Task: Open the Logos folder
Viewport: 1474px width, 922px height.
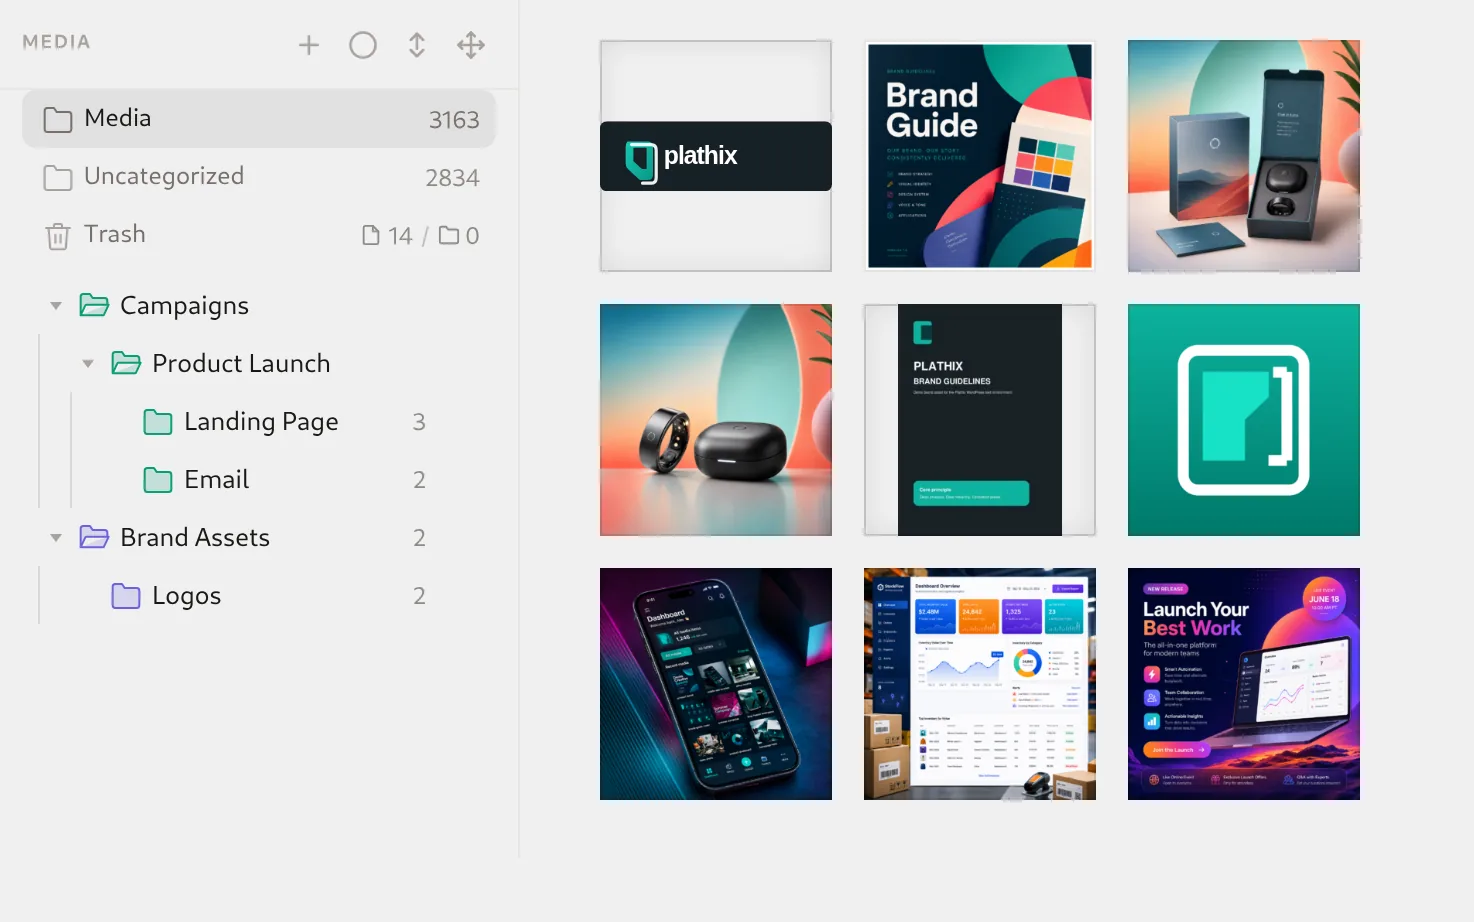Action: [x=186, y=596]
